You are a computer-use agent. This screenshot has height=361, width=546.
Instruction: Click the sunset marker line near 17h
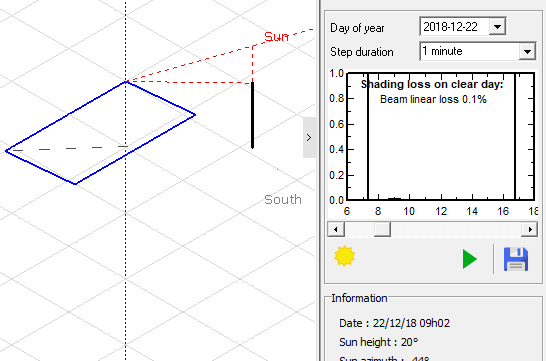515,136
